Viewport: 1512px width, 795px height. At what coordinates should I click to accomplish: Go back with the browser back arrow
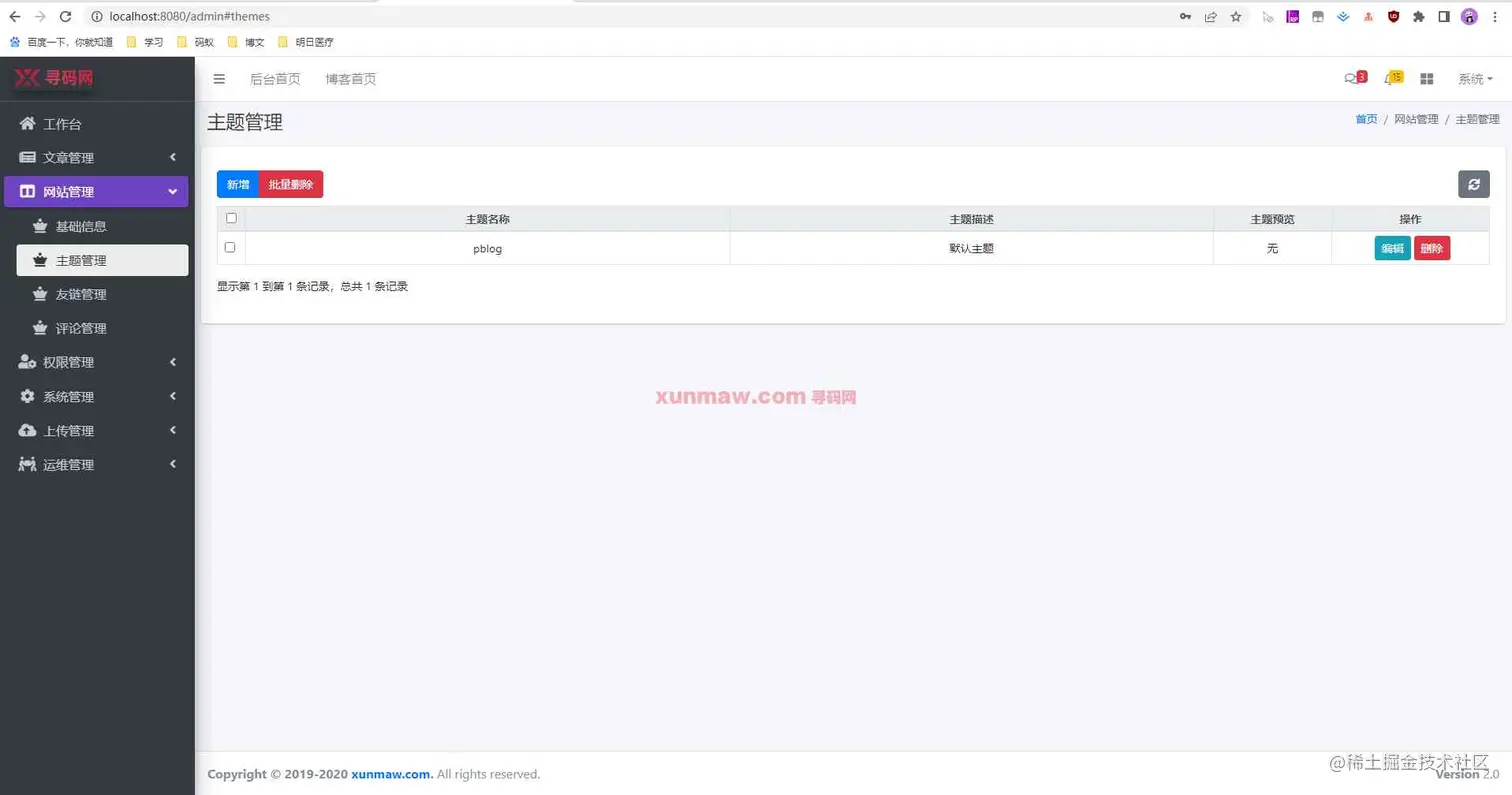[x=15, y=16]
